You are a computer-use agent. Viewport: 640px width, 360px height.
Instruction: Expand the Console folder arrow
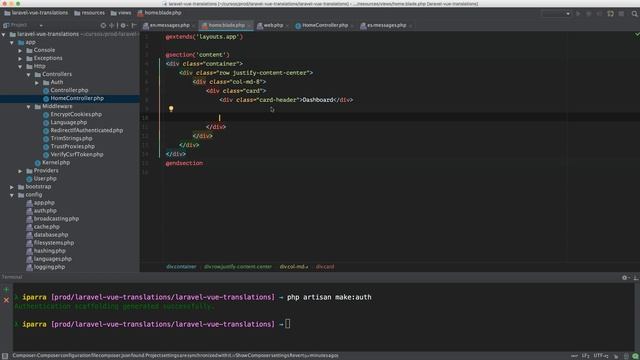(20, 51)
